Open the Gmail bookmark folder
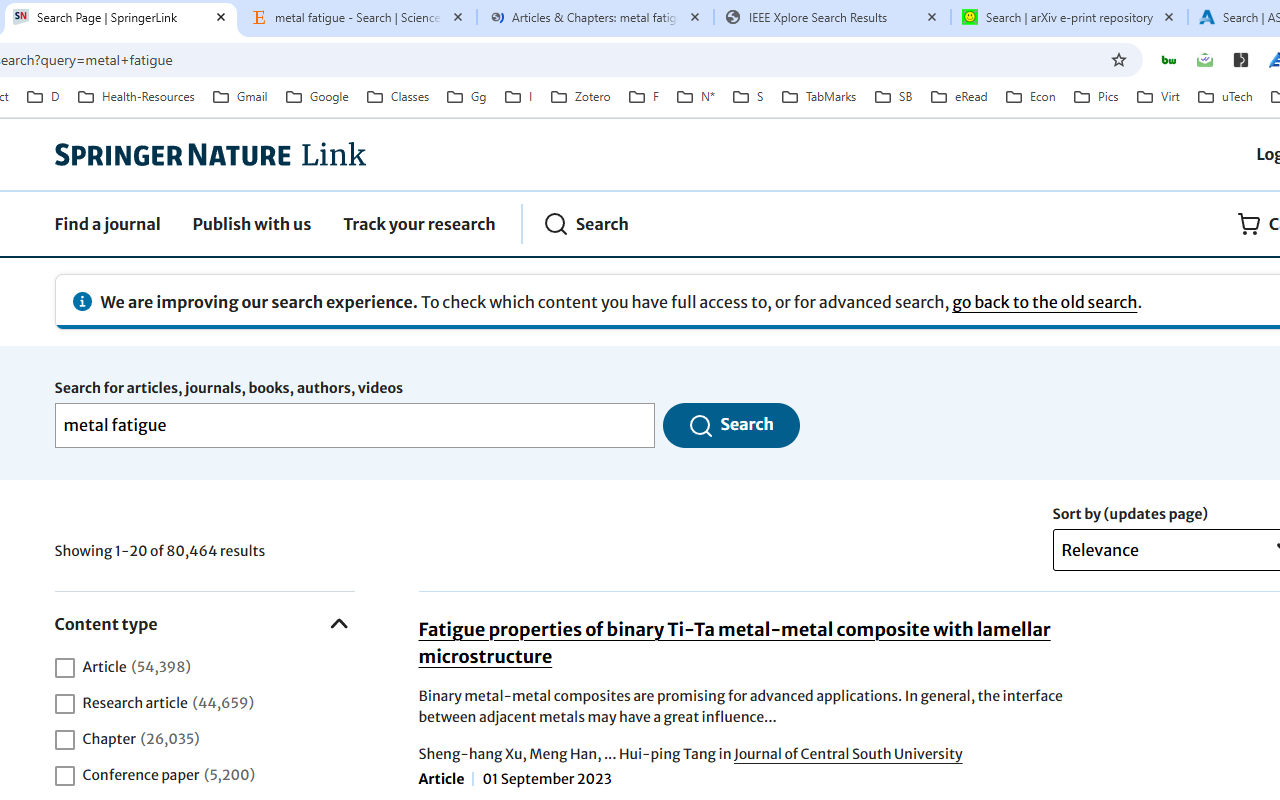The height and width of the screenshot is (800, 1280). pos(240,97)
